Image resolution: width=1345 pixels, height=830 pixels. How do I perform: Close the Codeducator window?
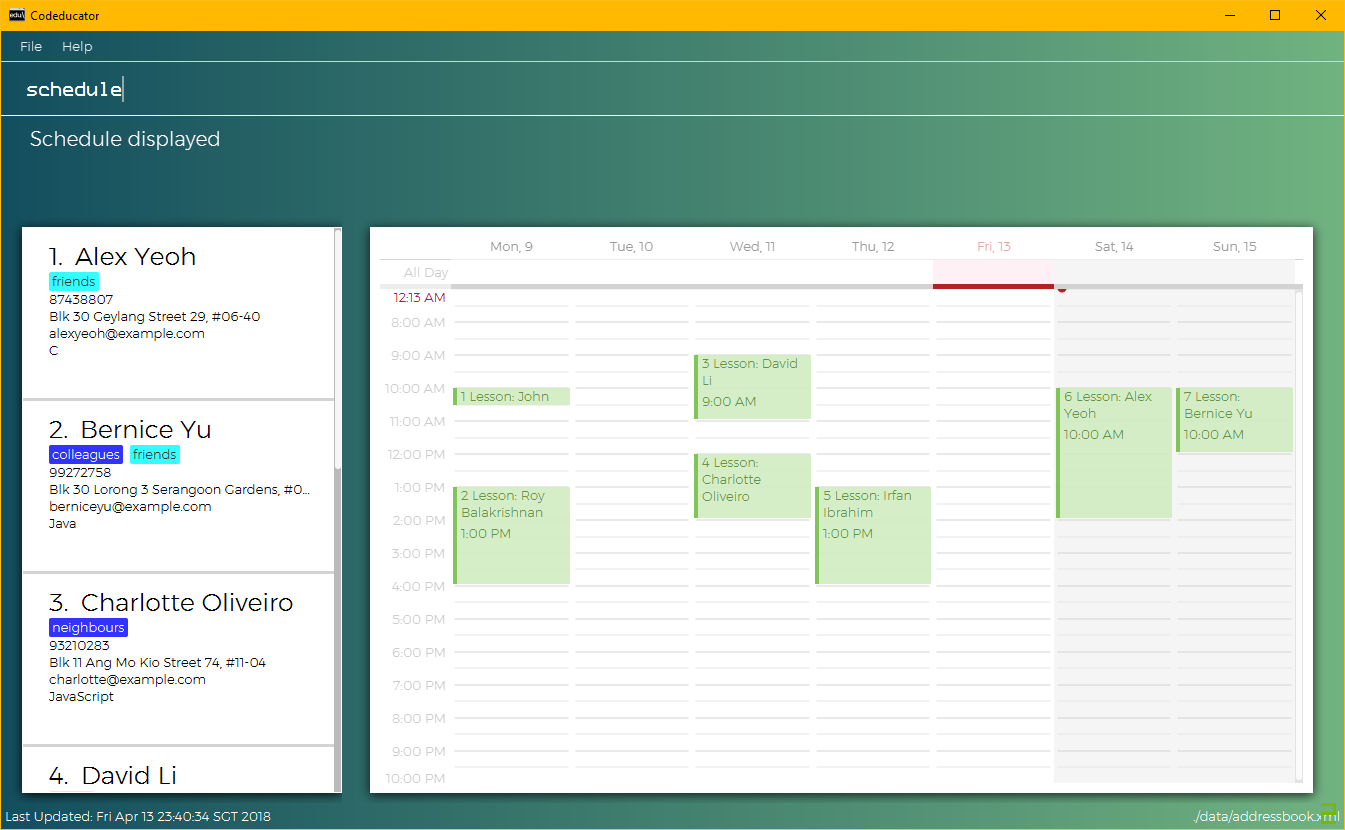point(1321,15)
